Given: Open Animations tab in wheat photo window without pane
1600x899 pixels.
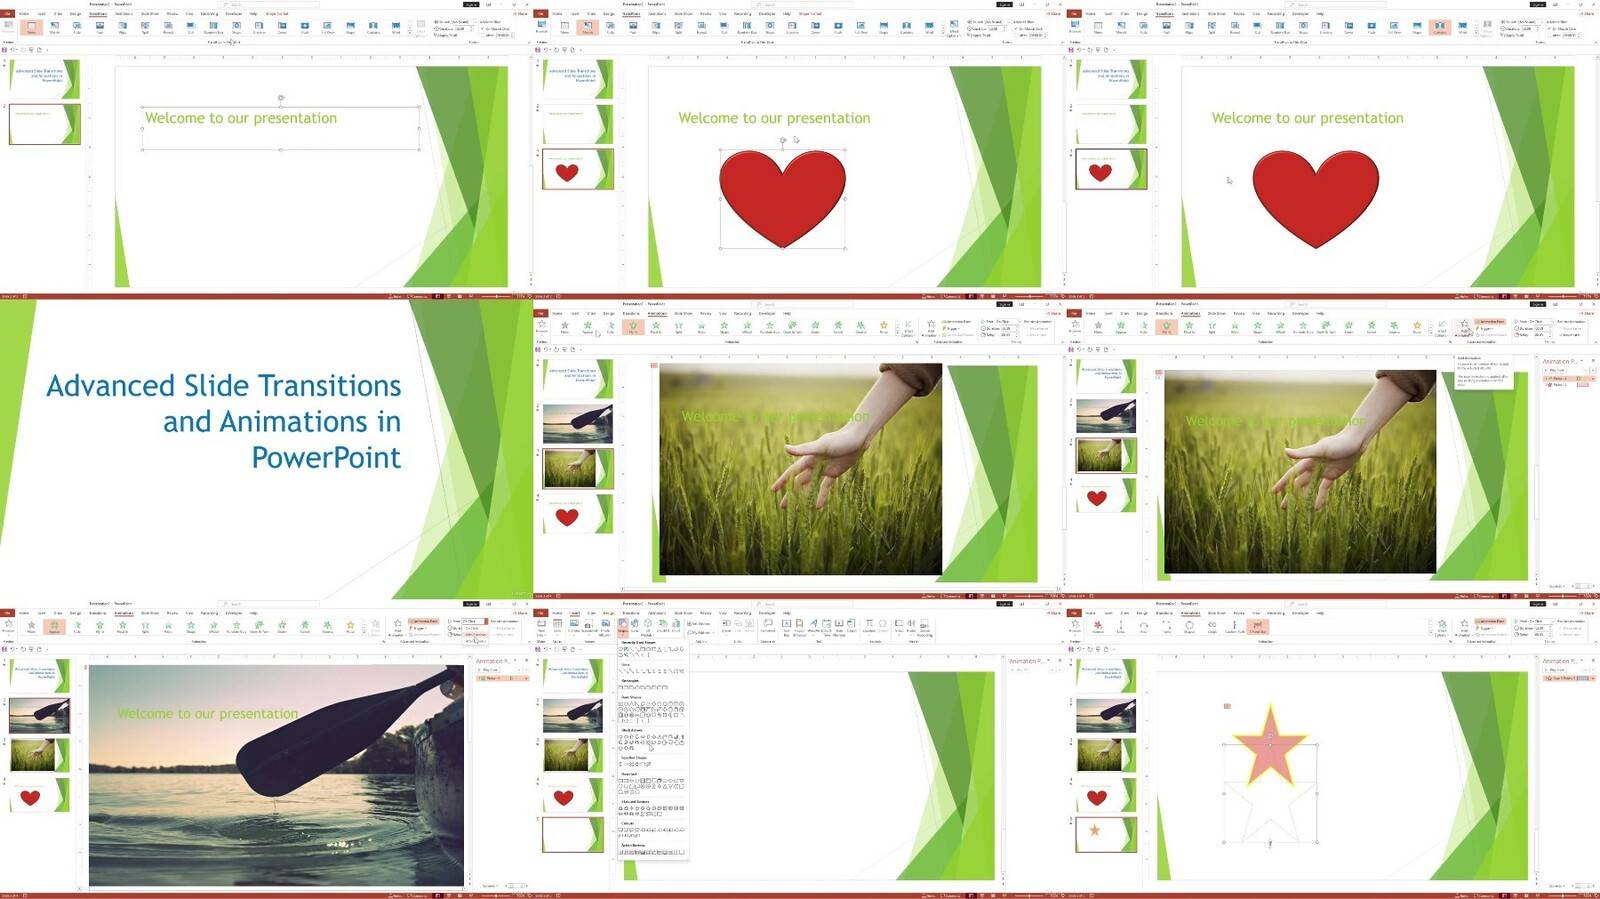Looking at the screenshot, I should click(x=657, y=313).
